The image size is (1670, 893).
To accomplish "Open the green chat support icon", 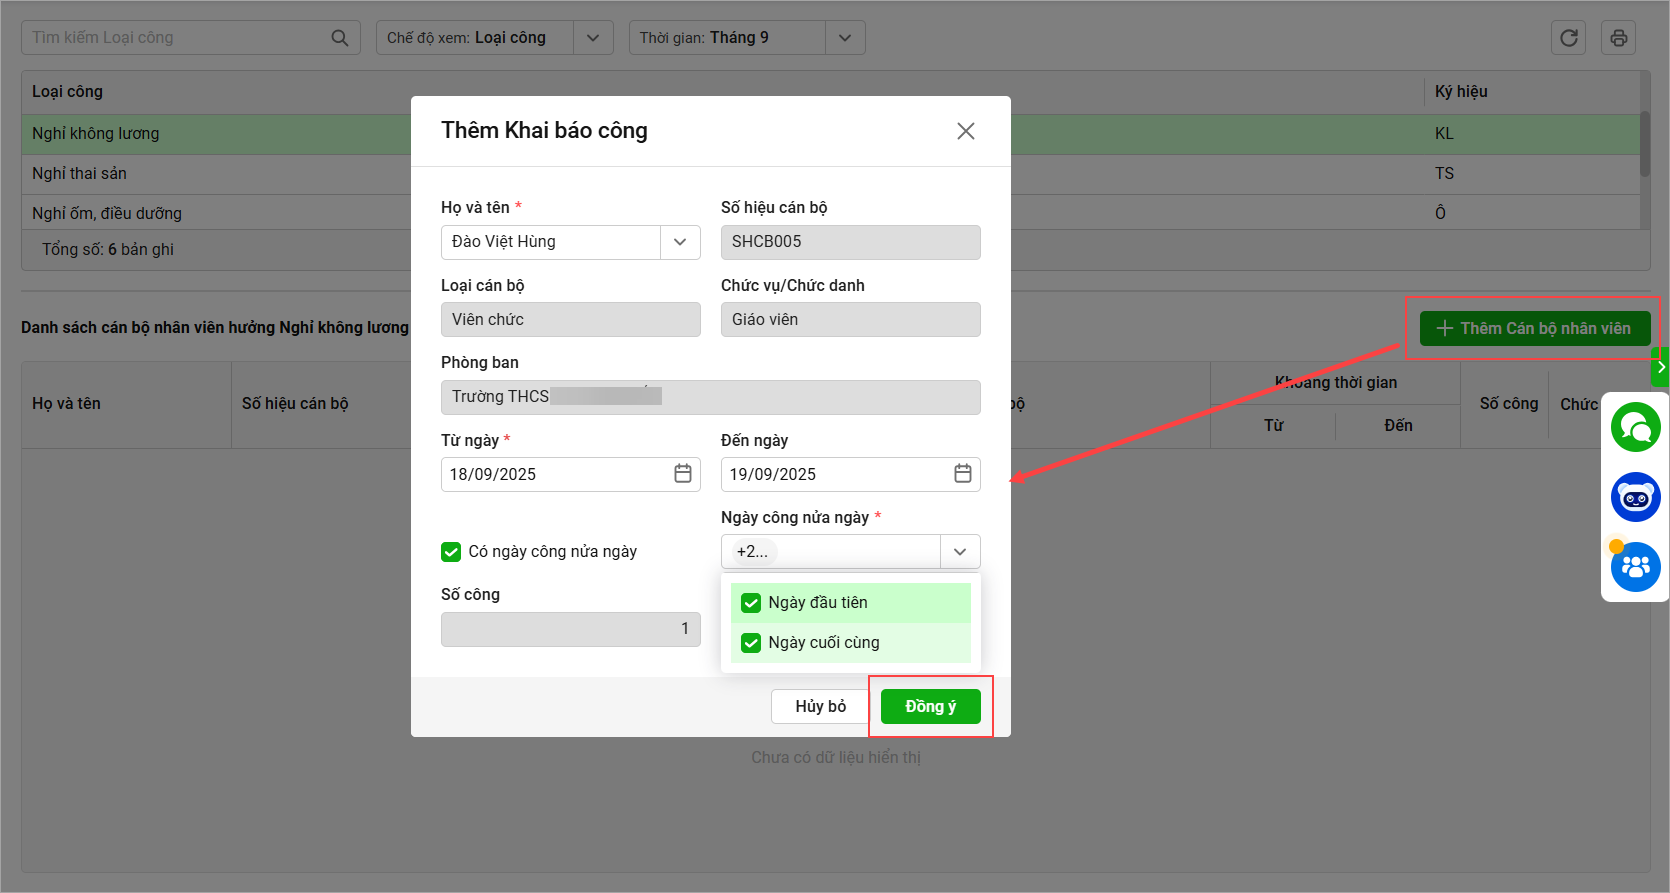I will click(1635, 427).
